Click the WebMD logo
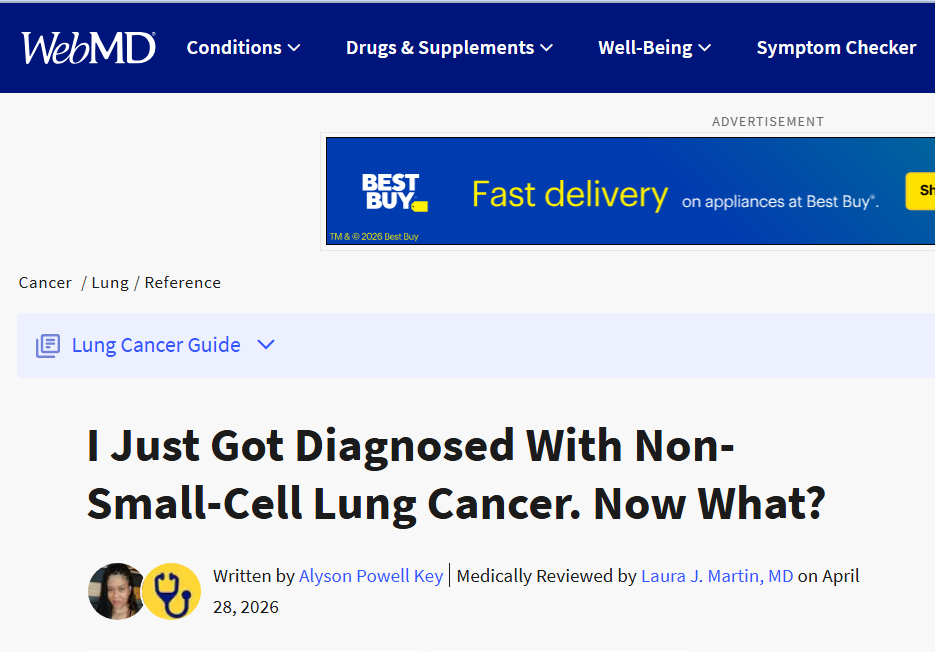 (x=88, y=48)
